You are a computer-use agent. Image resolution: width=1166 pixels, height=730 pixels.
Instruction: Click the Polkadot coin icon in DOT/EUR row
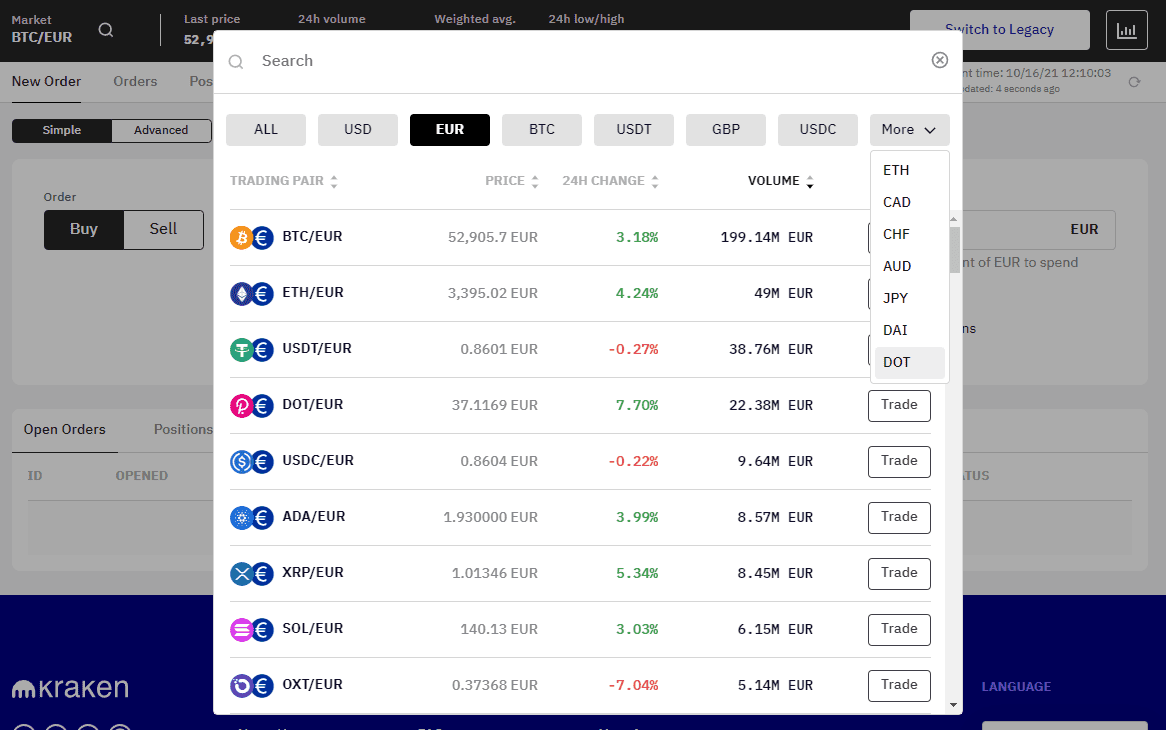click(x=241, y=405)
